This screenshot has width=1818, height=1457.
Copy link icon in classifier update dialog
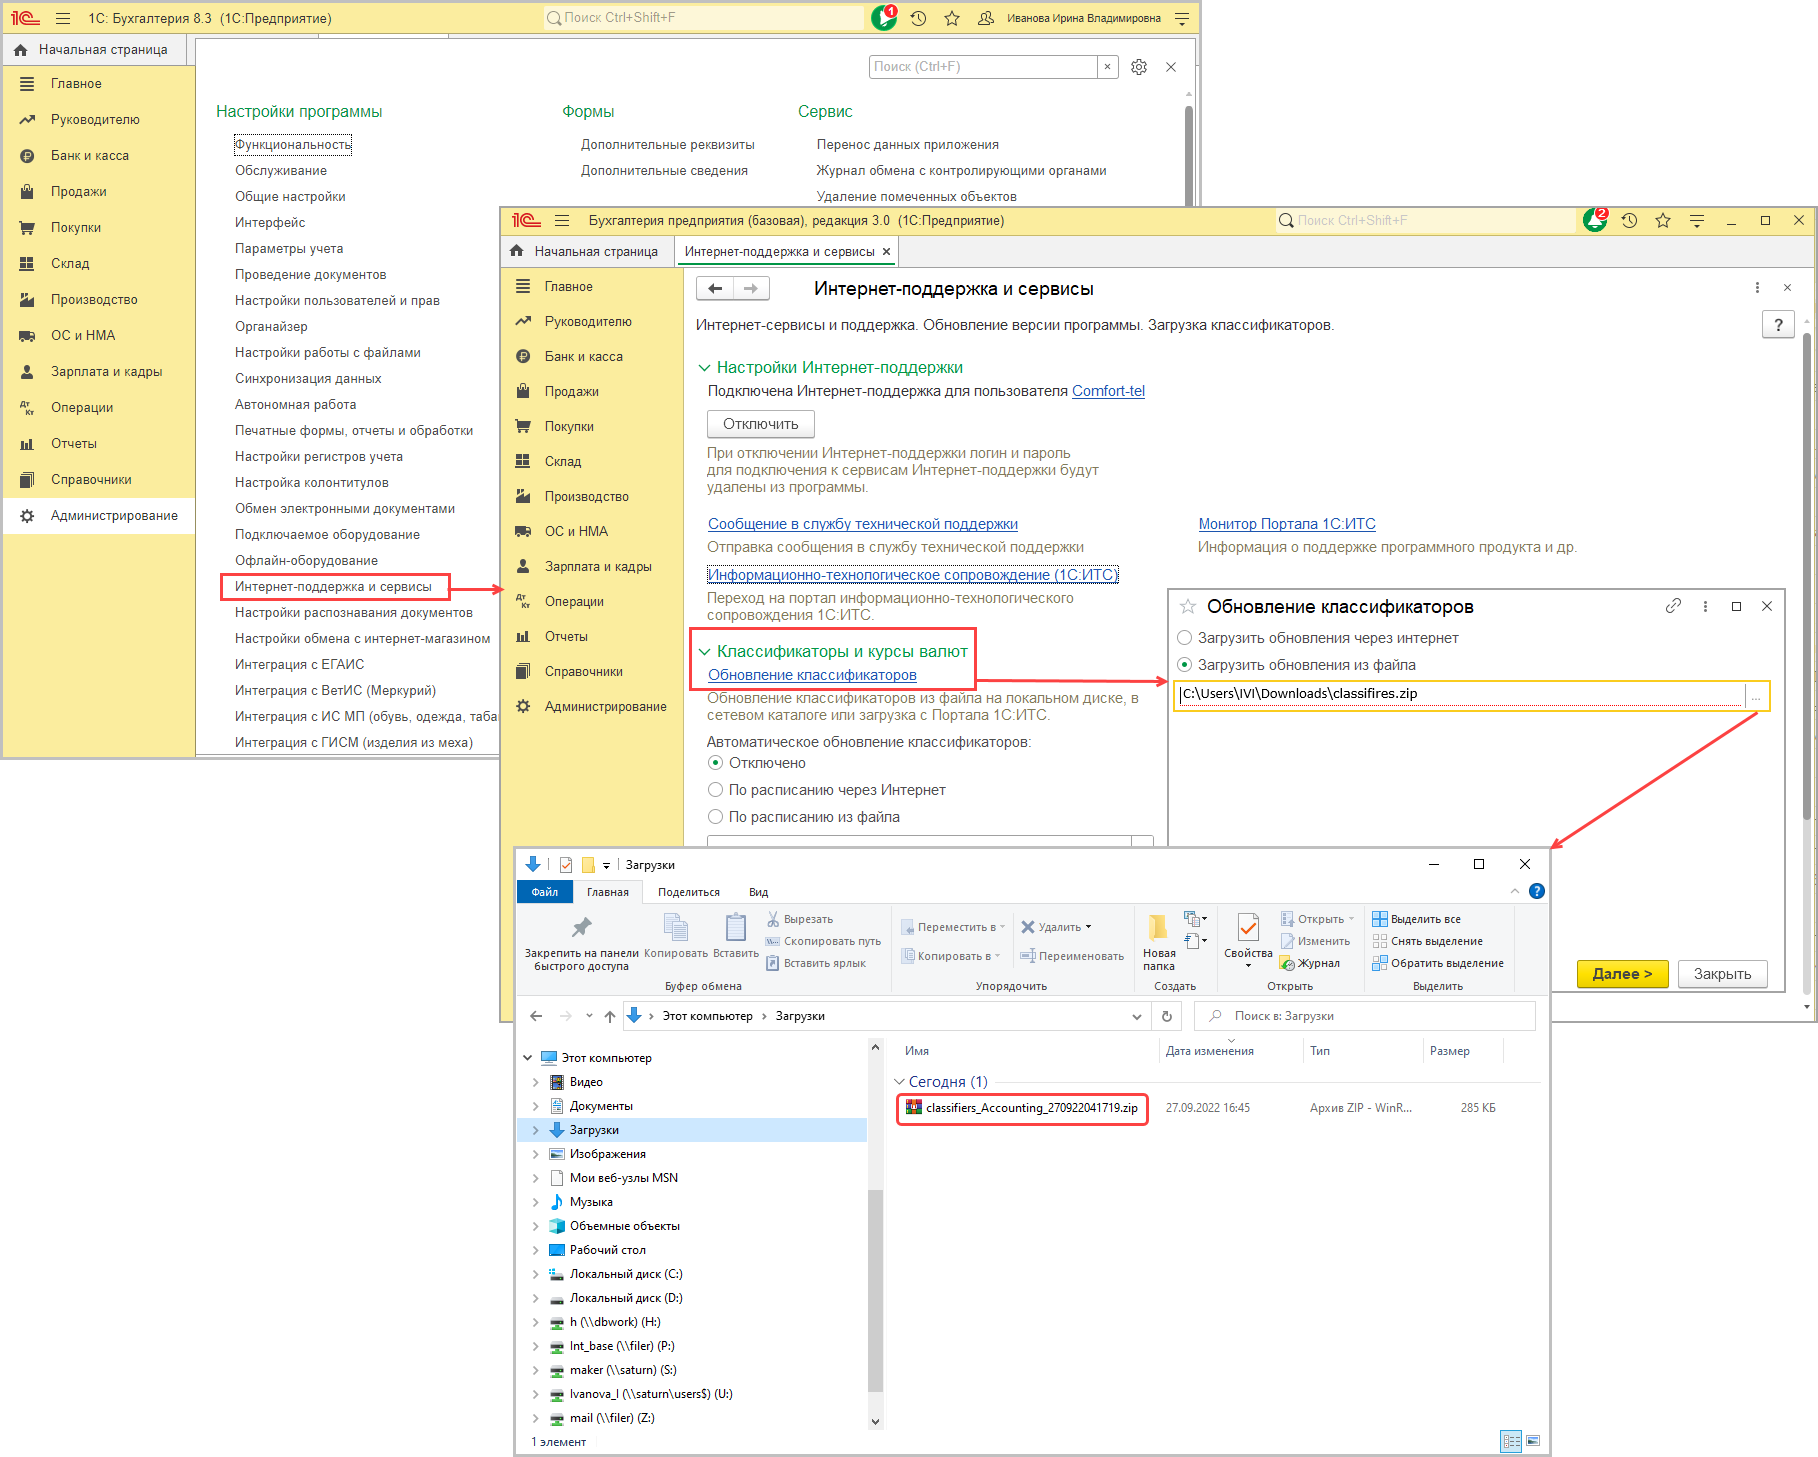pos(1673,606)
